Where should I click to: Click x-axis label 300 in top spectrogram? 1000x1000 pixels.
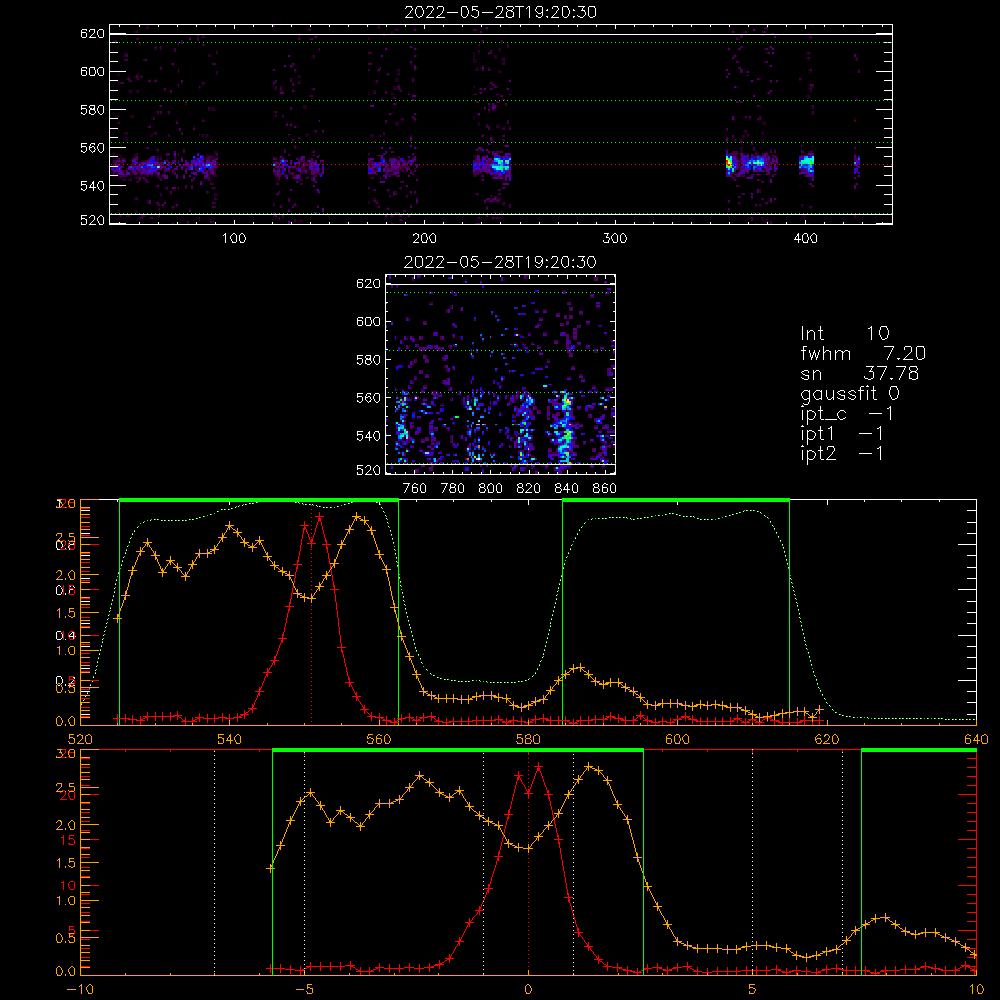615,239
